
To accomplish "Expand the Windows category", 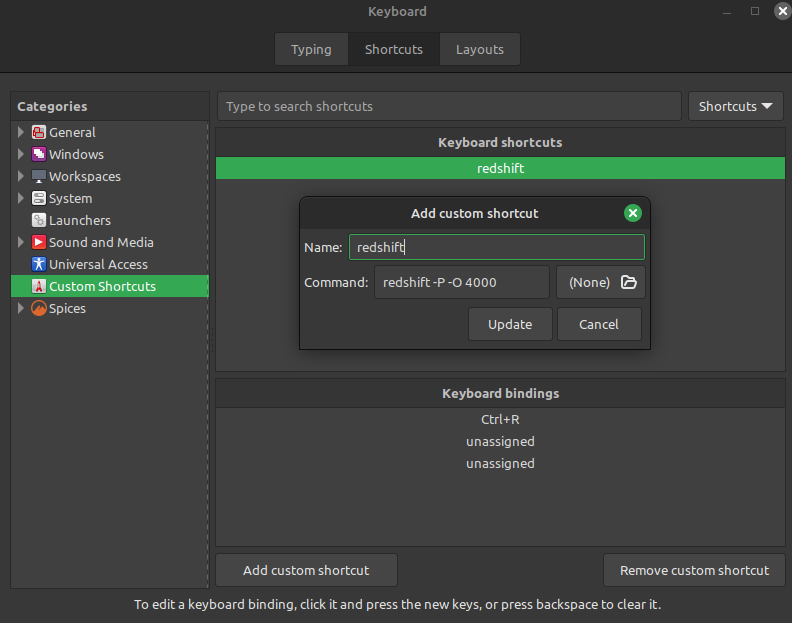I will (21, 154).
